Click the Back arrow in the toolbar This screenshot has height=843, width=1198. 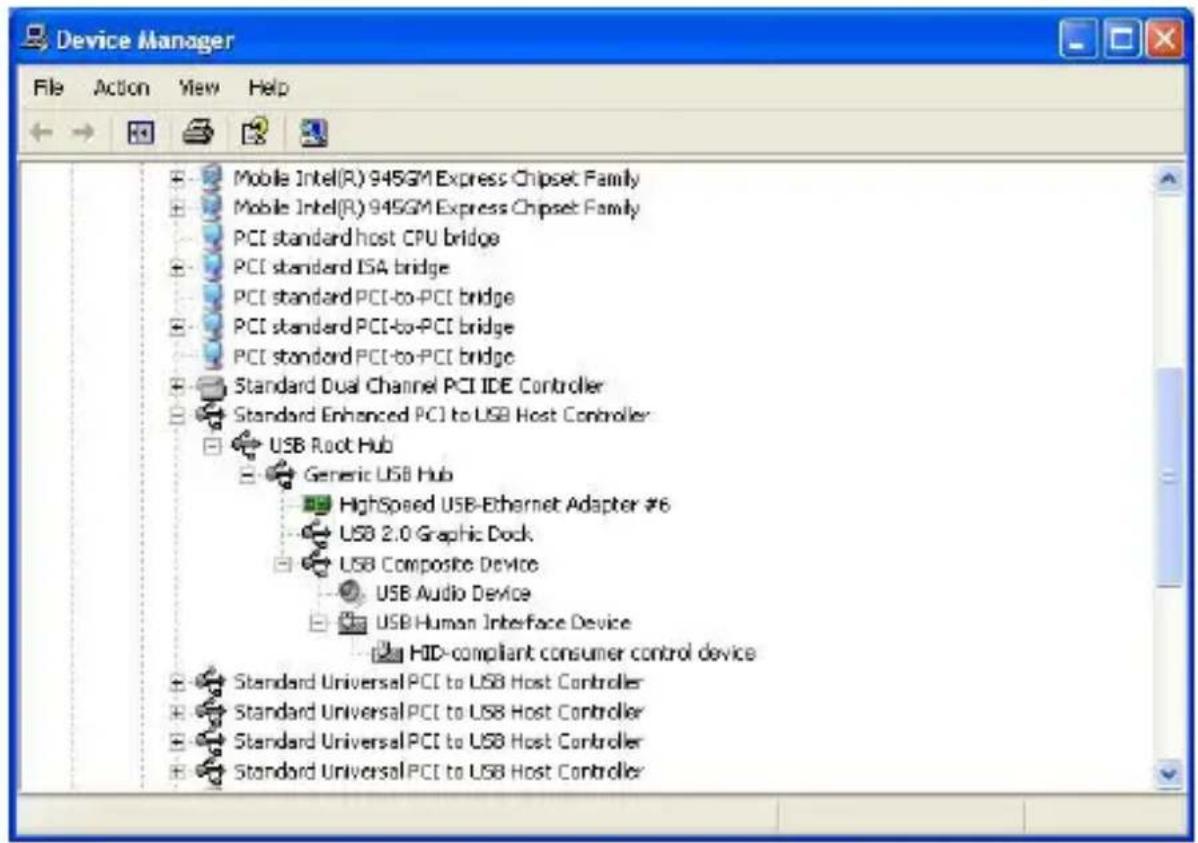[x=41, y=133]
